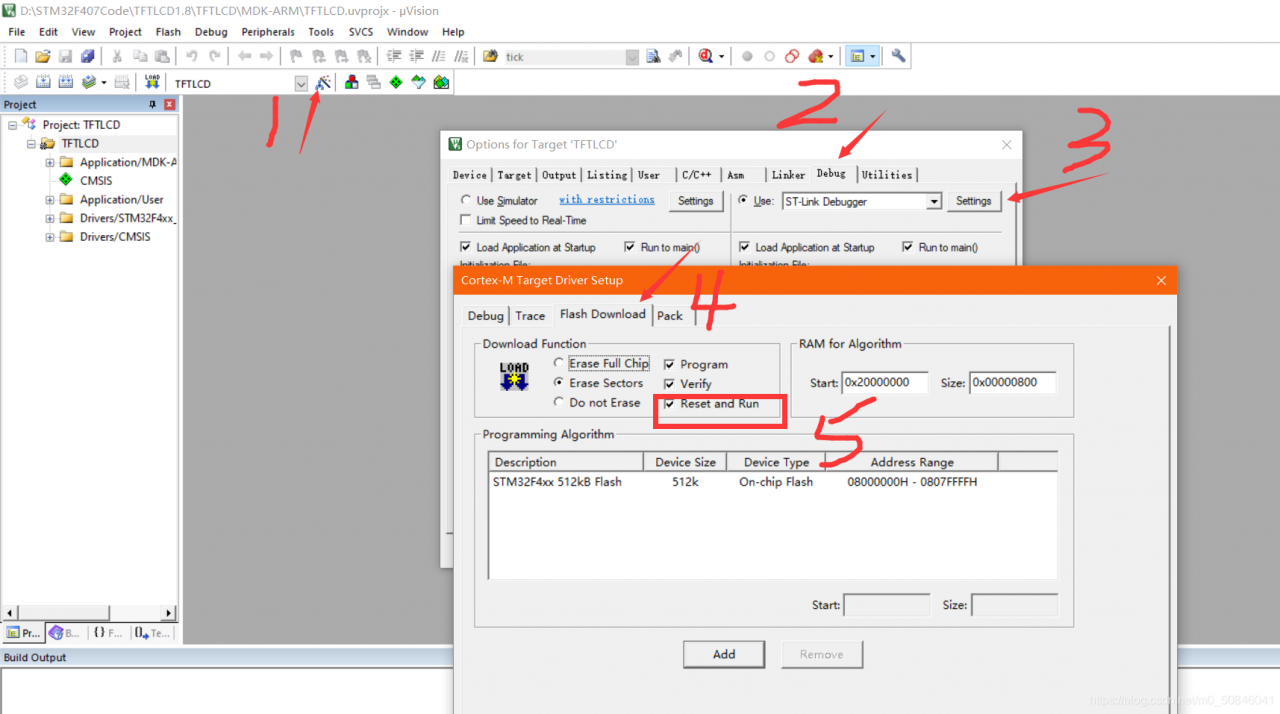This screenshot has width=1280, height=714.
Task: Open the Pack Installer icon
Action: [441, 83]
